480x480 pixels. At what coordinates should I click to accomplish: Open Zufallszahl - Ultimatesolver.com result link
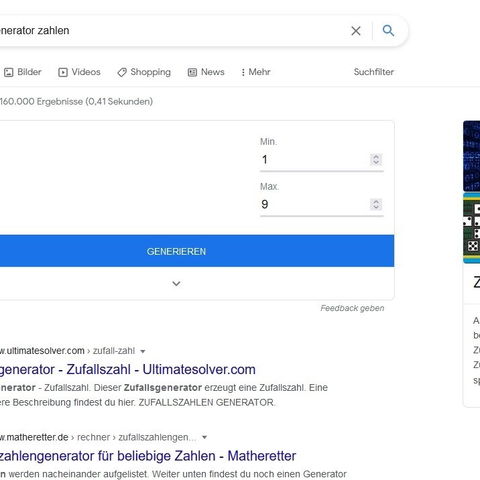(x=128, y=370)
